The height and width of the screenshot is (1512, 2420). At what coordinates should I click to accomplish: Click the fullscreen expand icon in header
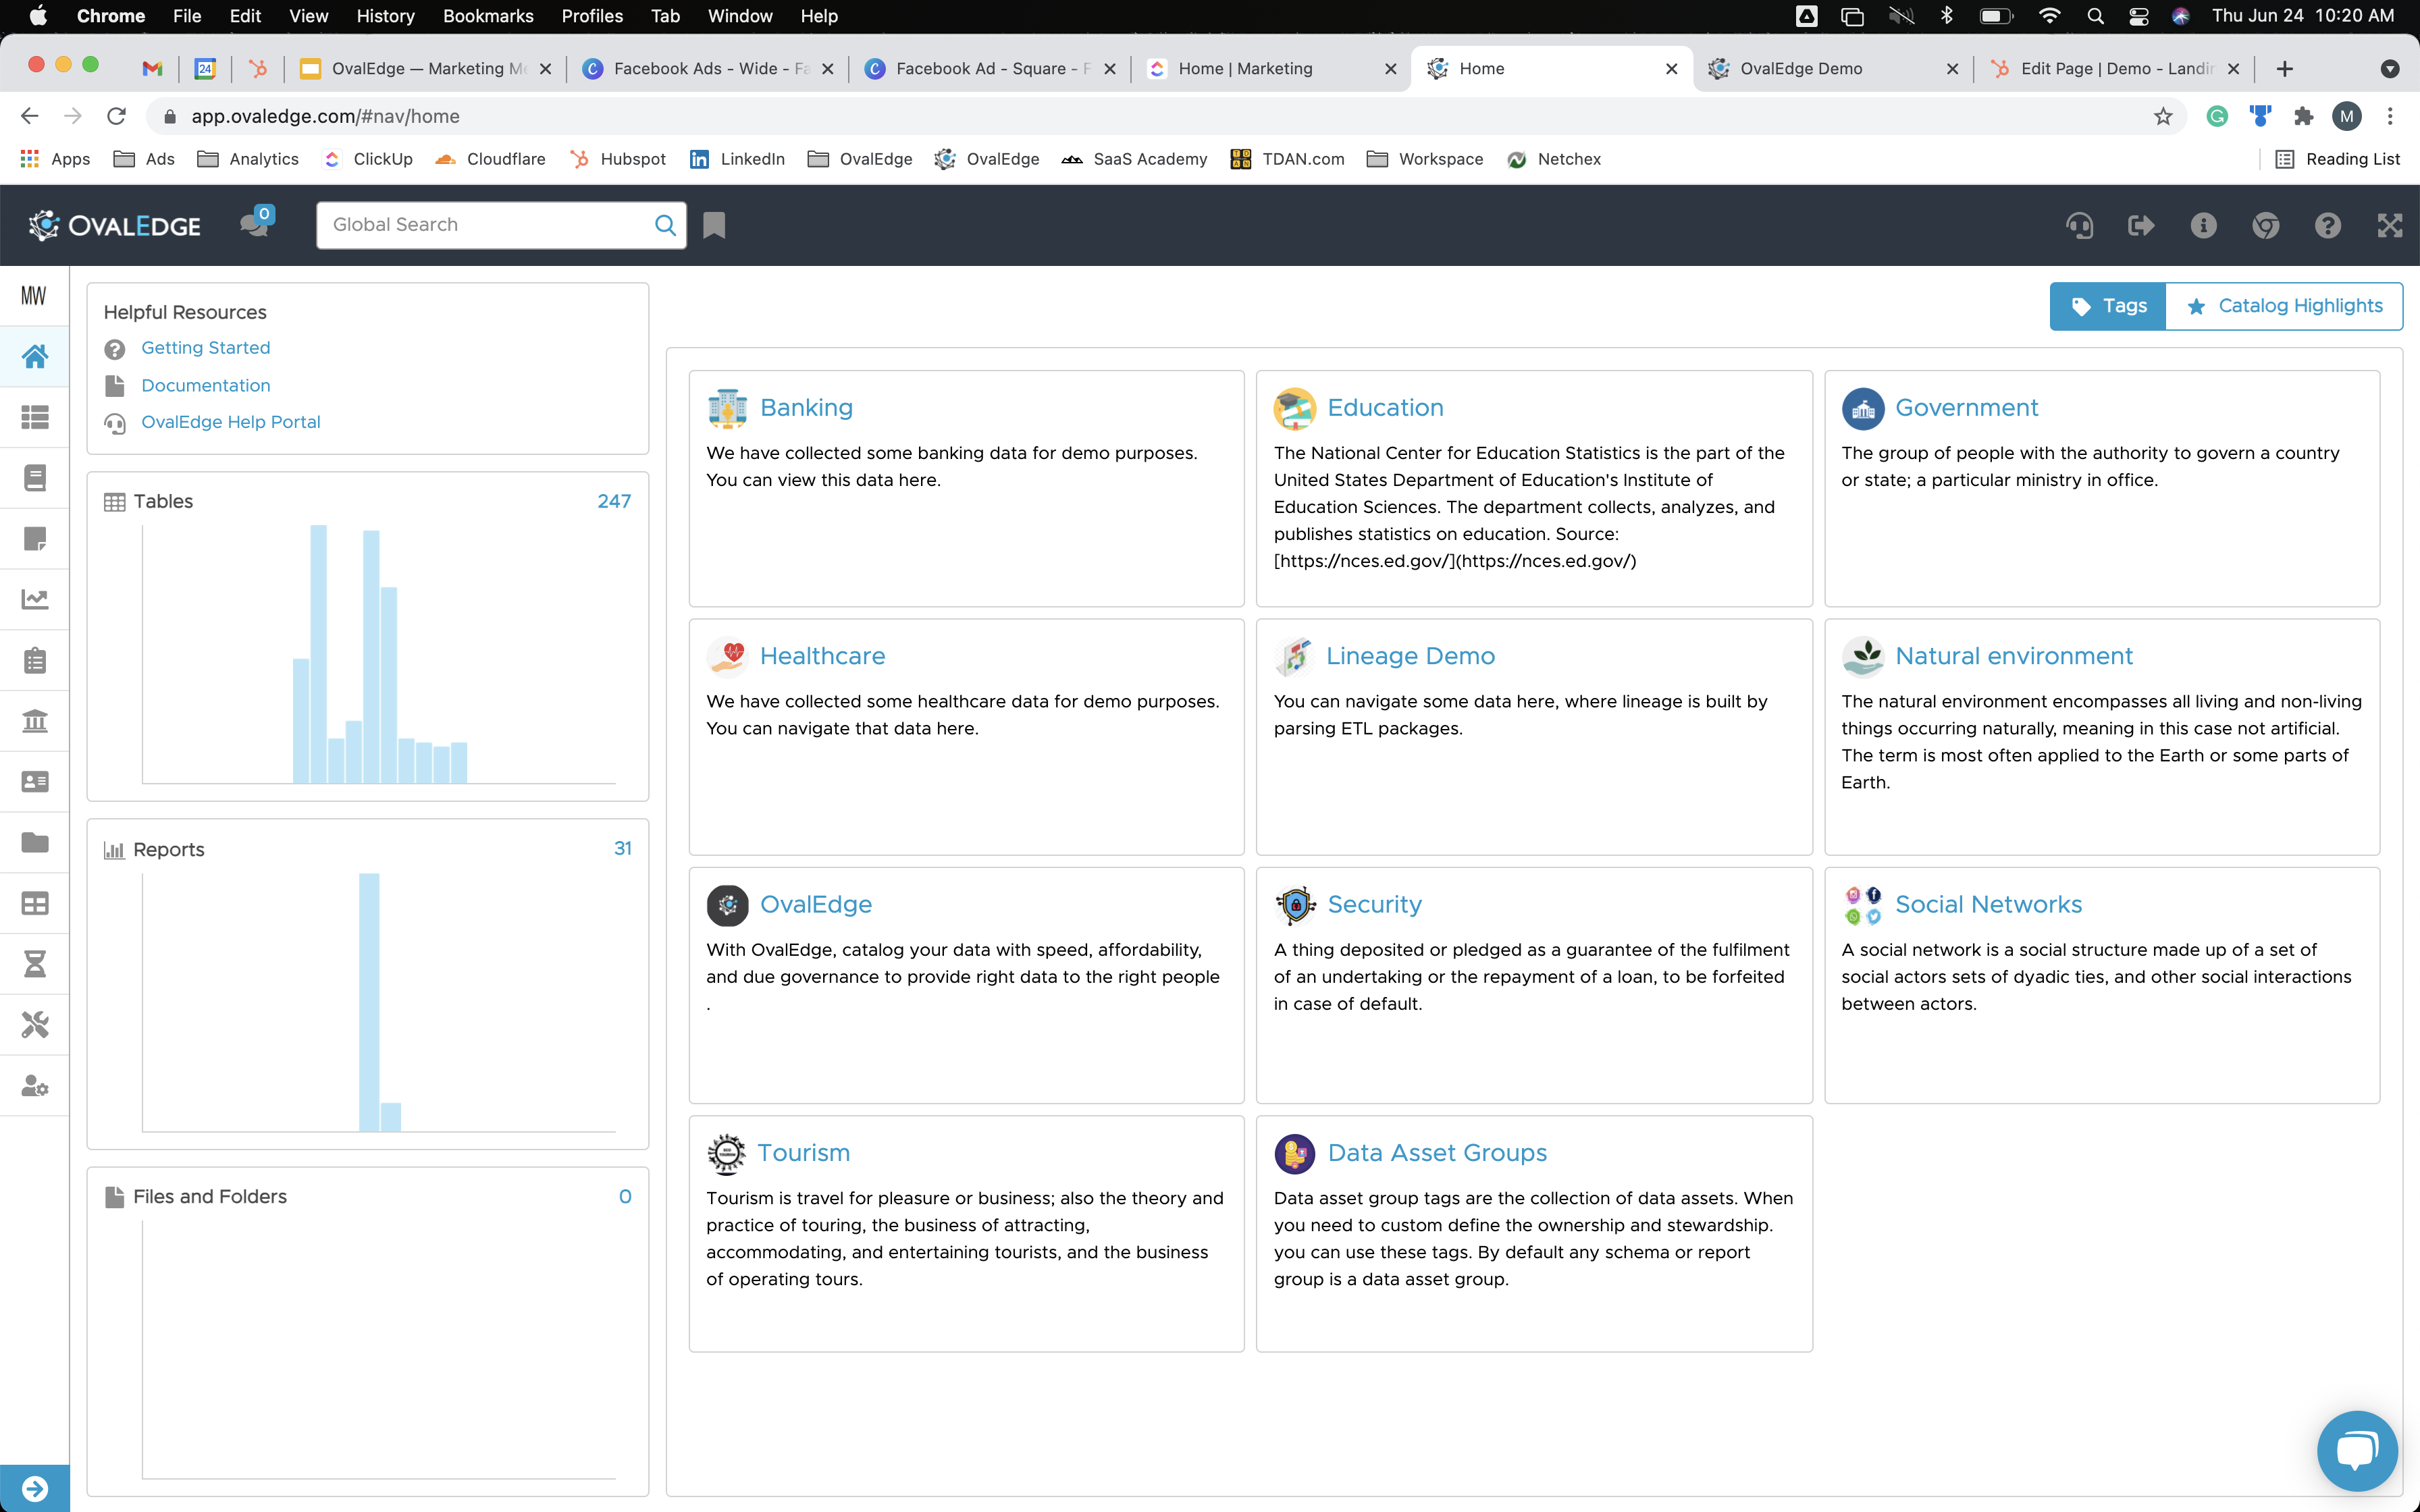click(x=2389, y=225)
